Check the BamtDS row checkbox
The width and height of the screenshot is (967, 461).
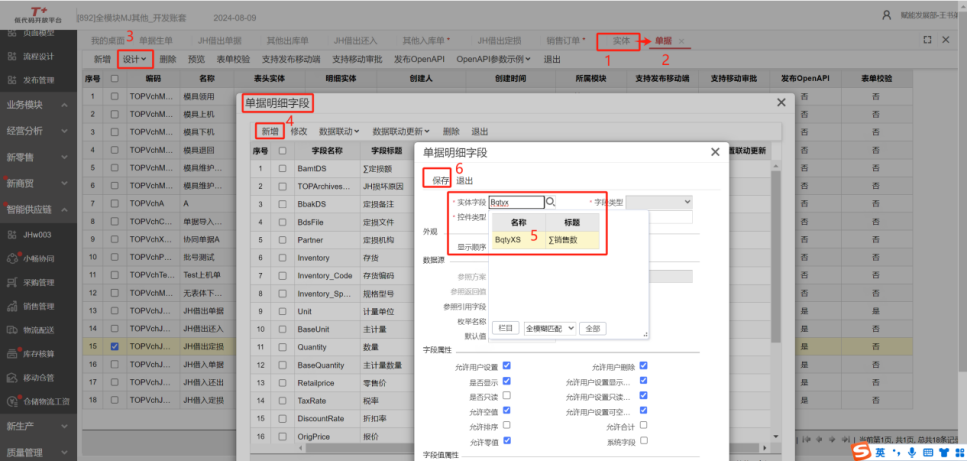pyautogui.click(x=282, y=168)
